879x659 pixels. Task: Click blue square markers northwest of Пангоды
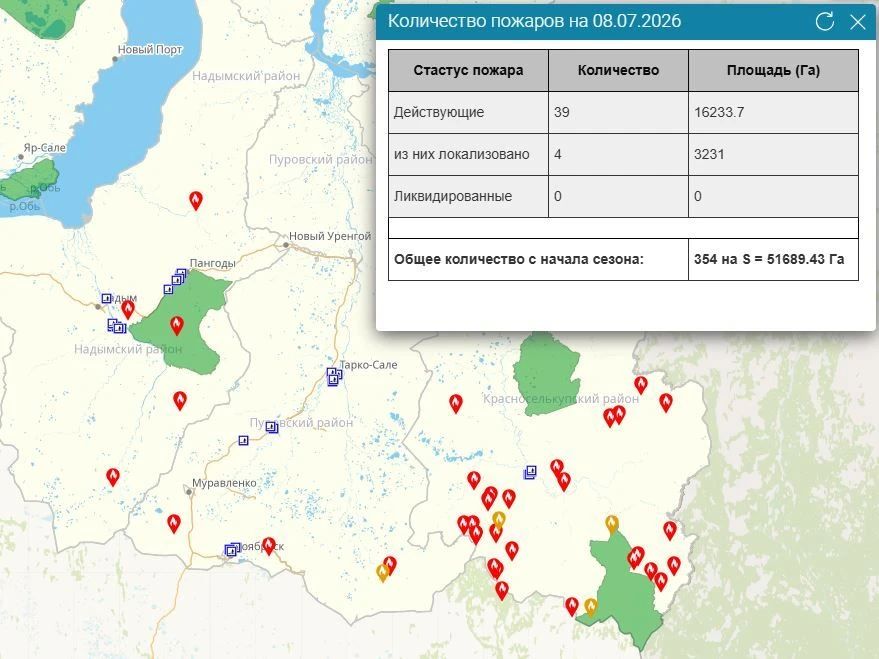pos(175,281)
